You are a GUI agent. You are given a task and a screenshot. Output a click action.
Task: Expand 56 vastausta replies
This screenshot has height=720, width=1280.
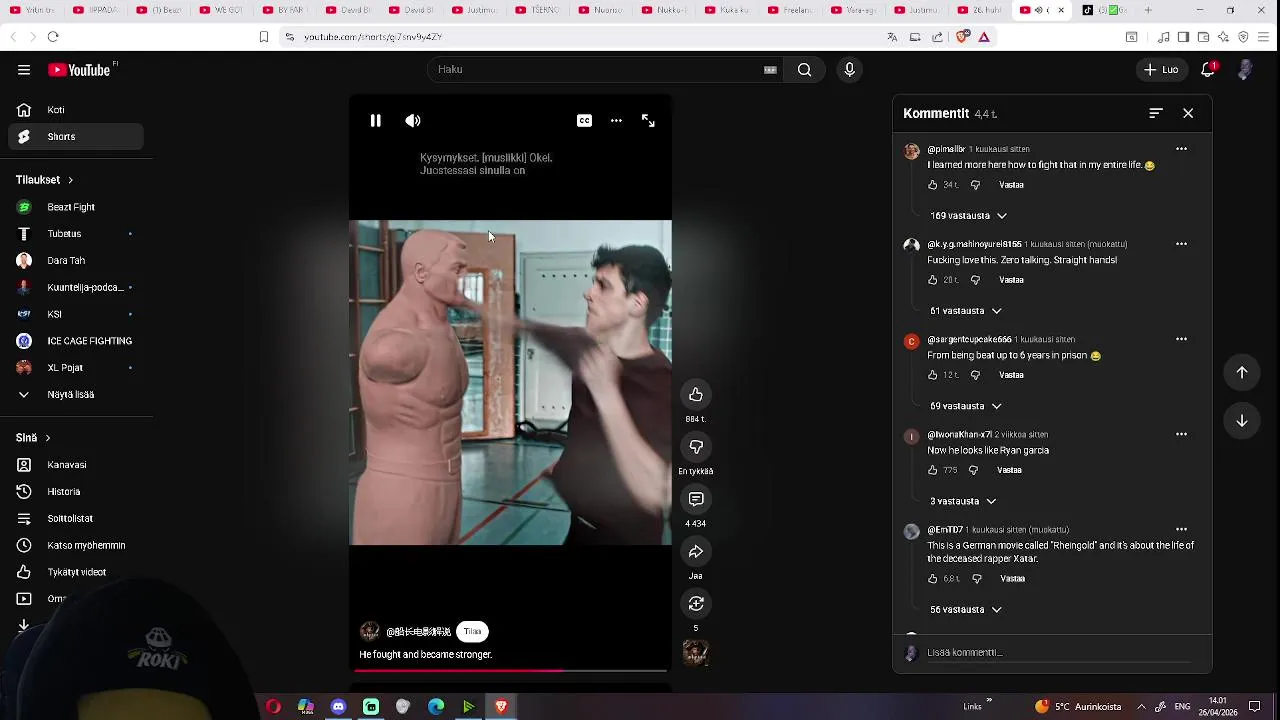(966, 609)
